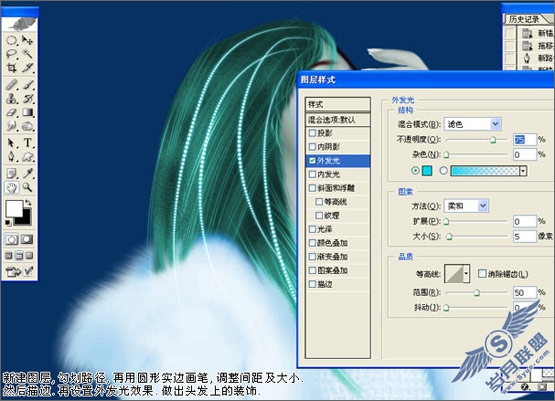Enable the 光泽 satin checkbox
This screenshot has width=555, height=401.
click(x=312, y=229)
